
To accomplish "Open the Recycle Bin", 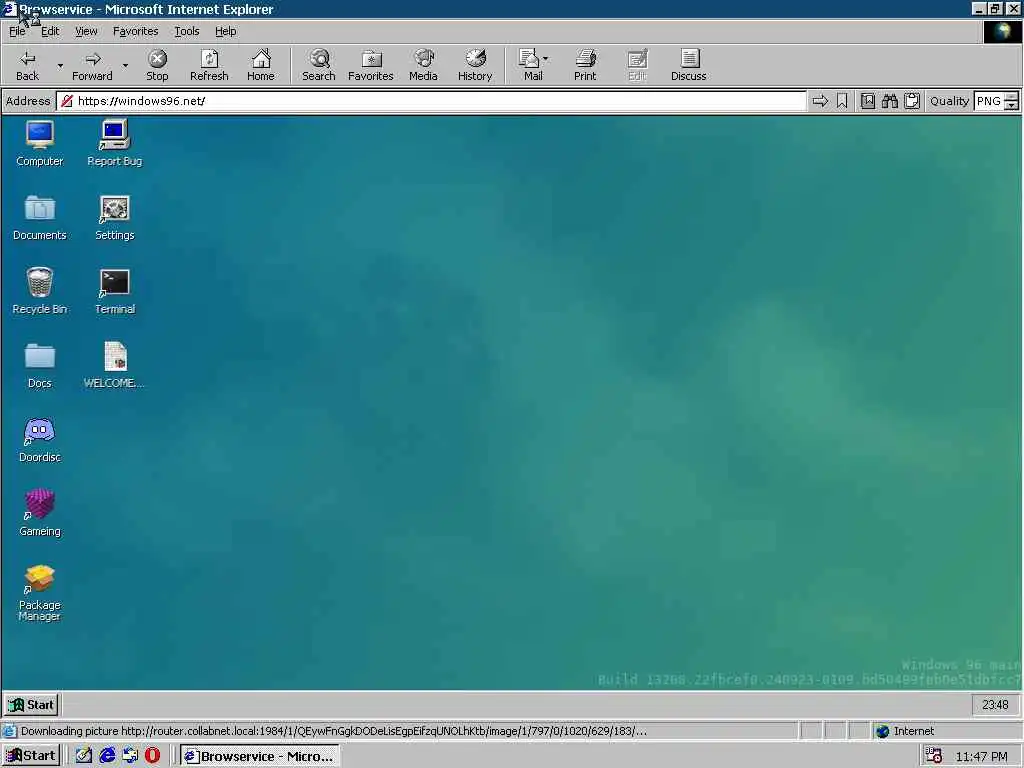I will point(40,291).
